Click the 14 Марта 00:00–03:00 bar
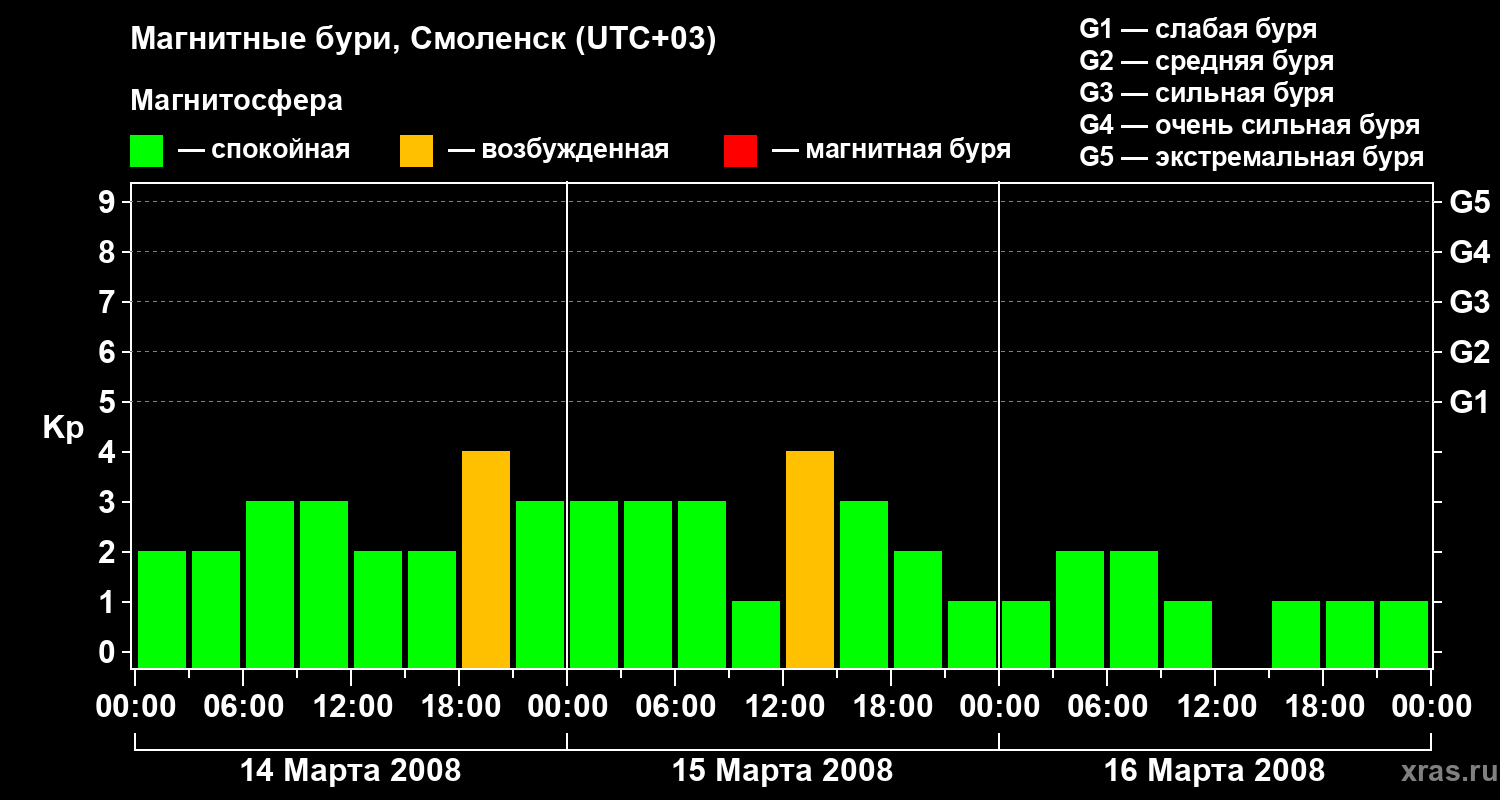Viewport: 1500px width, 800px height. tap(162, 610)
